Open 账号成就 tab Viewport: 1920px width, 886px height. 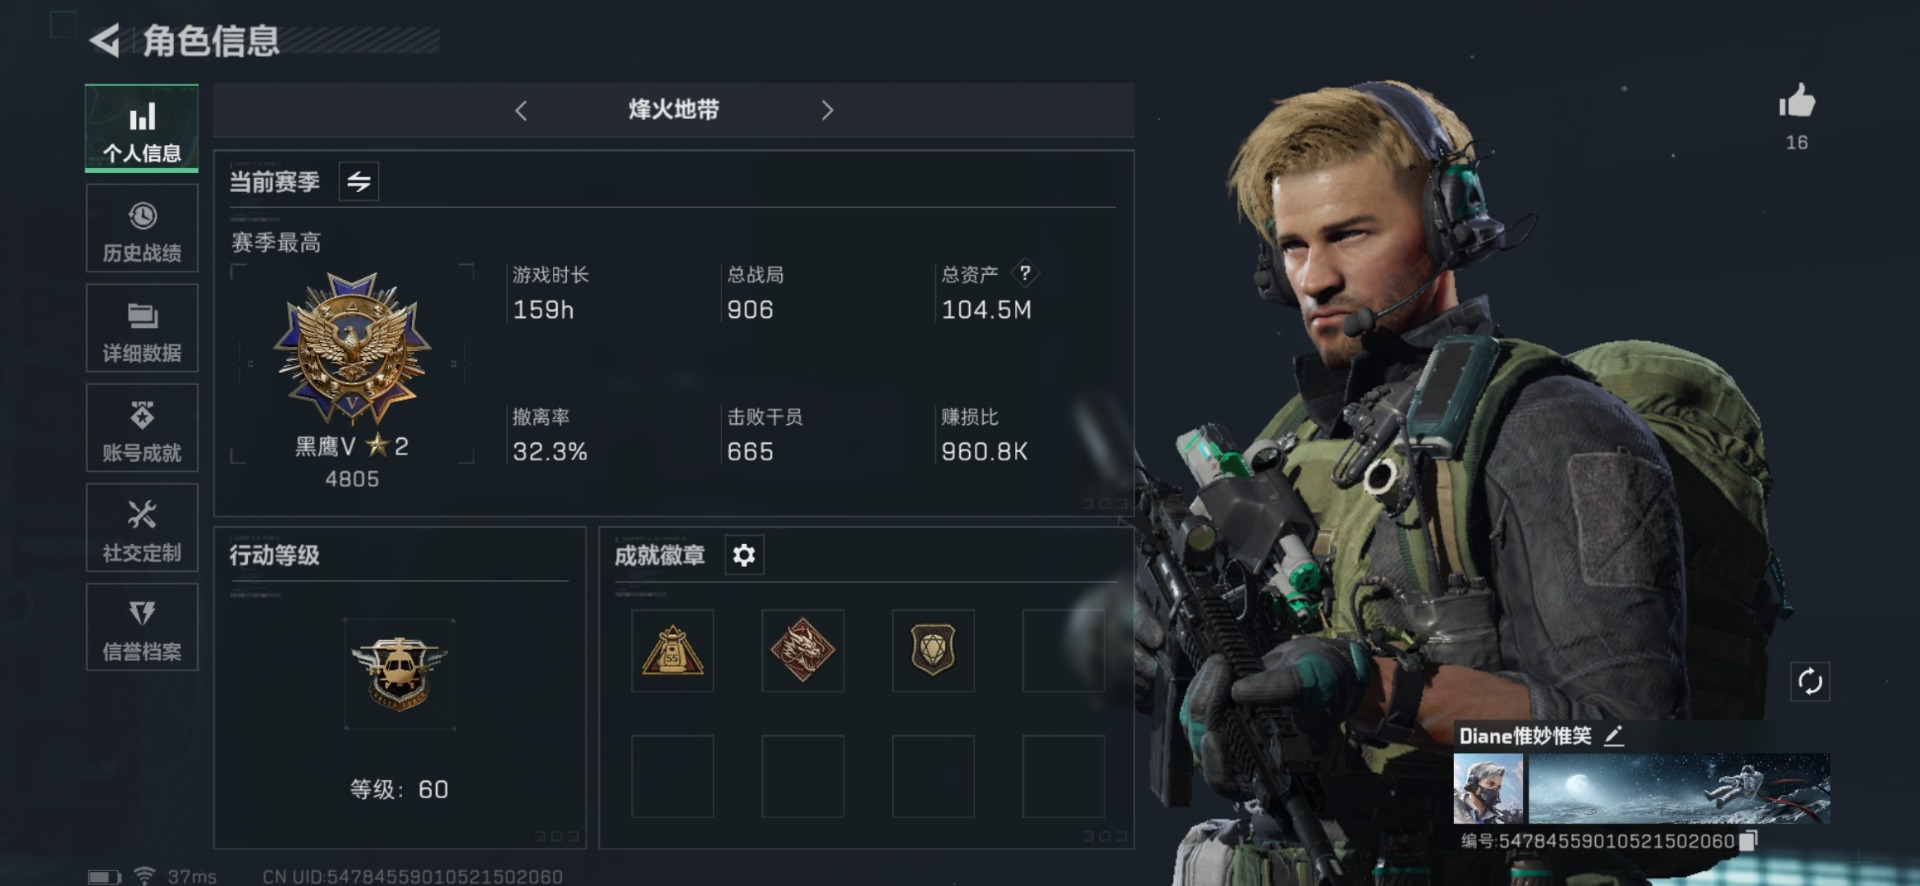coord(142,428)
